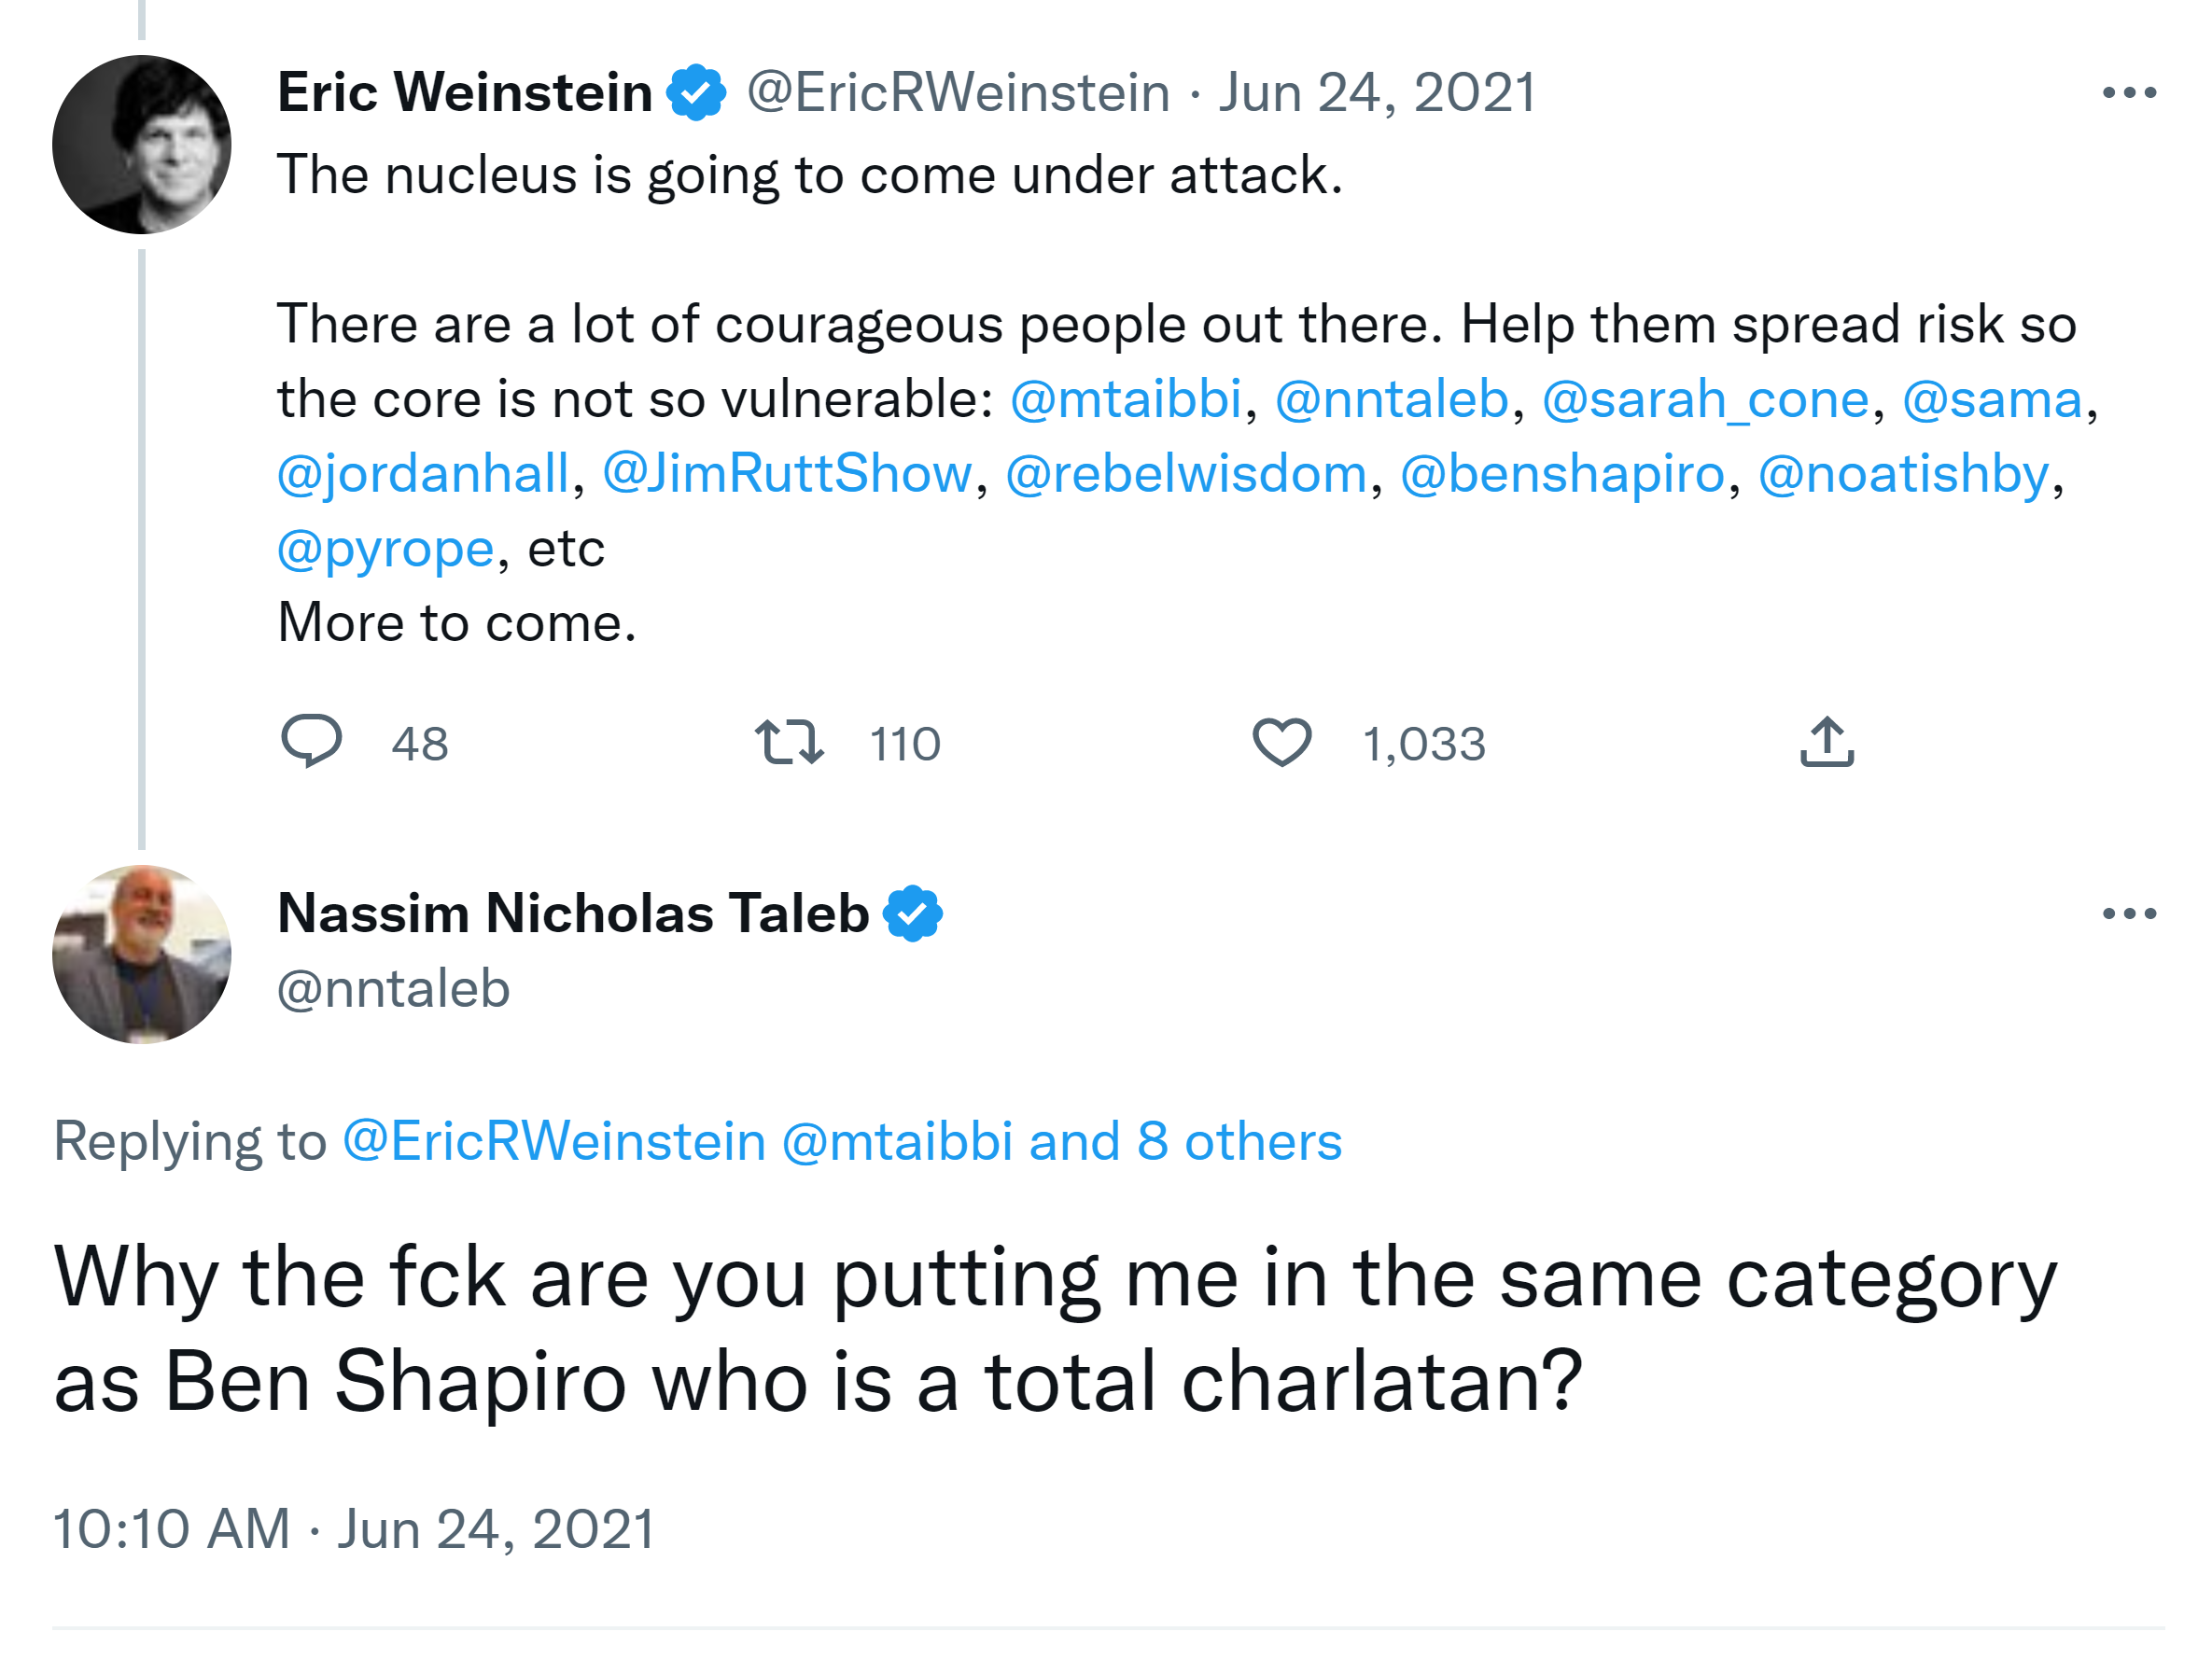Click the Jun 24, 2021 date on Weinstein's tweet
Image resolution: width=2212 pixels, height=1673 pixels.
tap(1376, 93)
